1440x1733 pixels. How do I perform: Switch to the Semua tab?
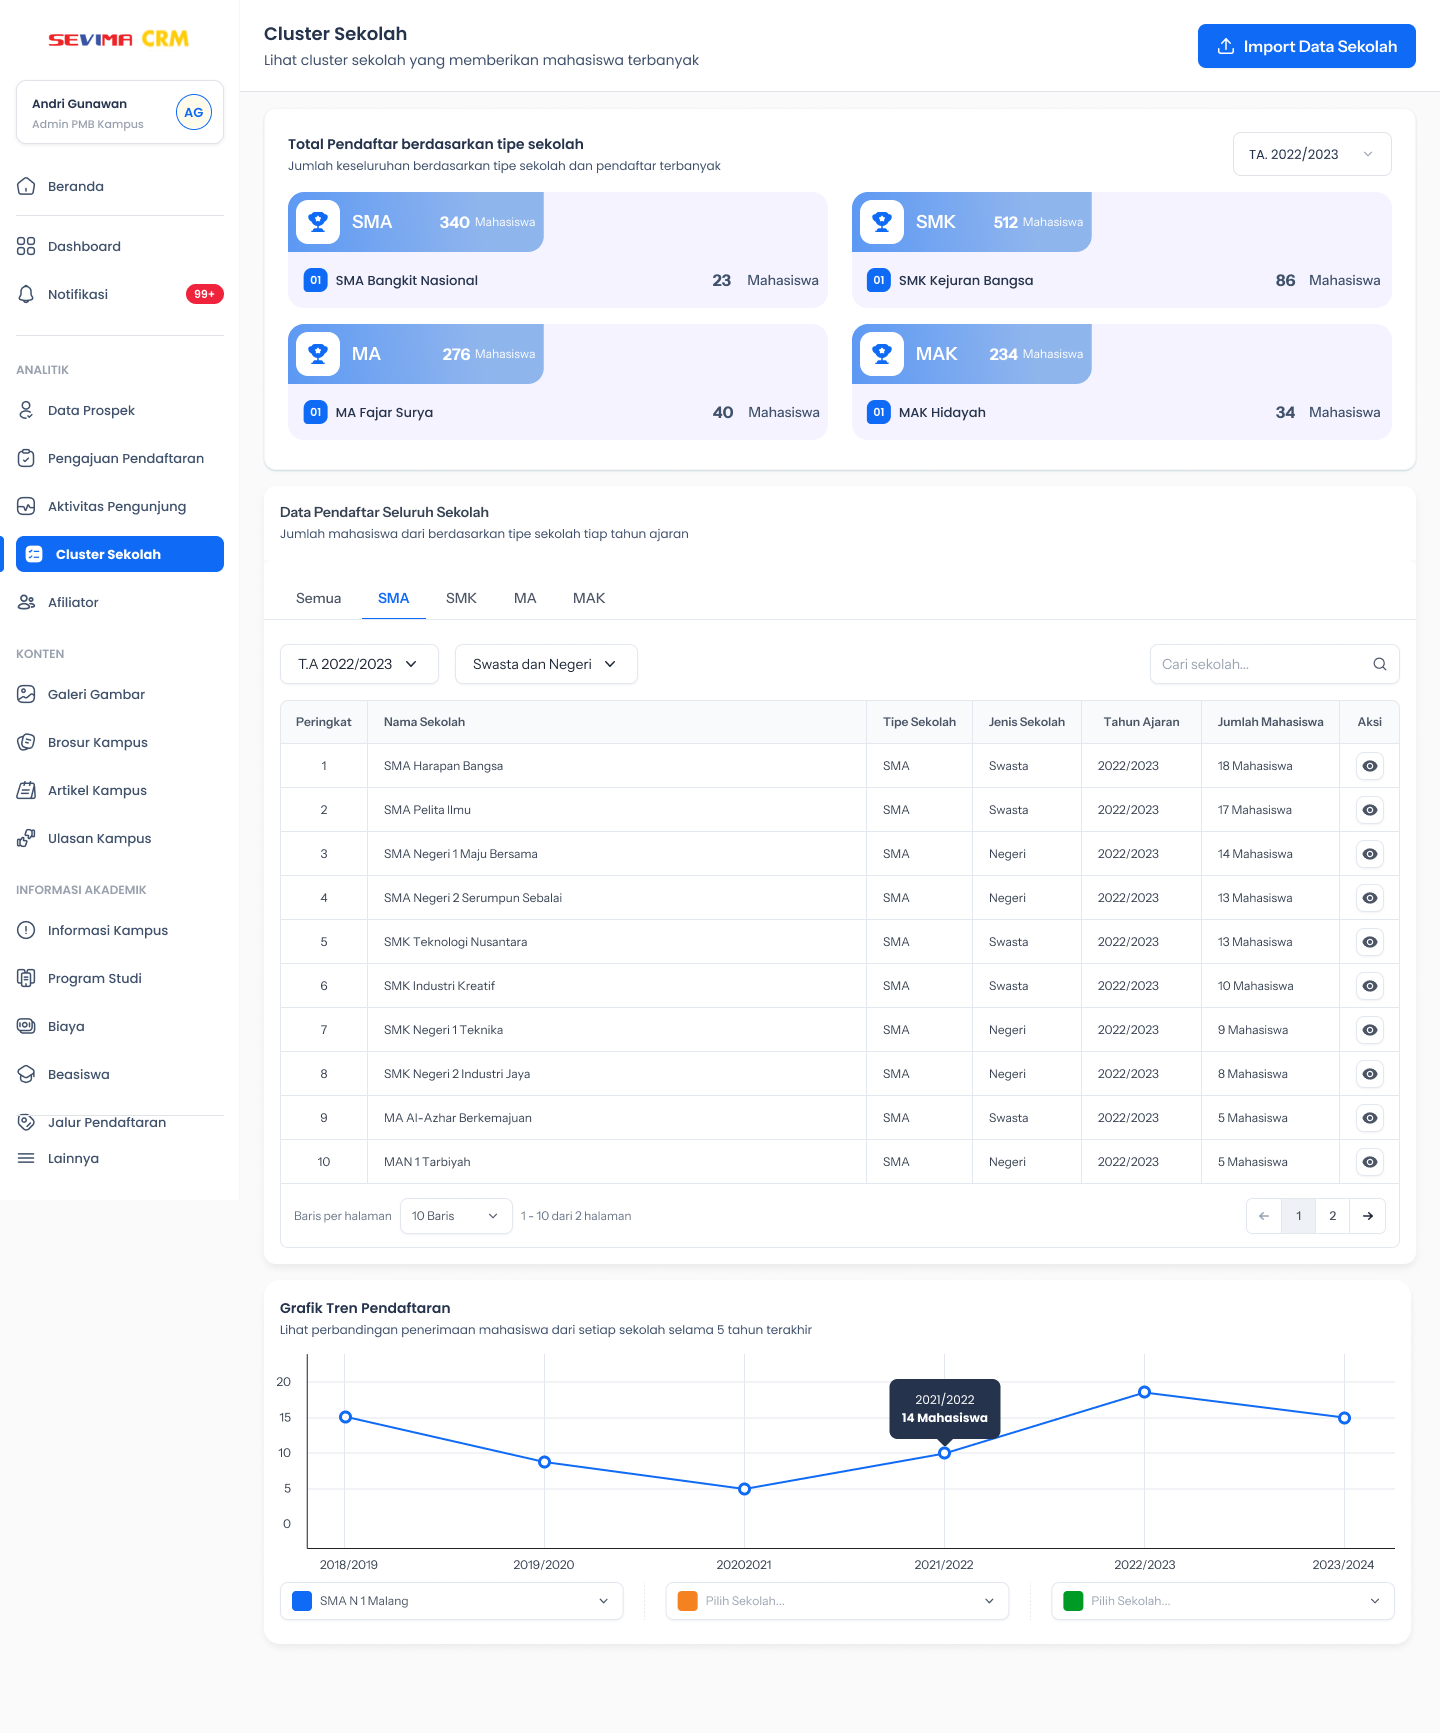pyautogui.click(x=318, y=598)
